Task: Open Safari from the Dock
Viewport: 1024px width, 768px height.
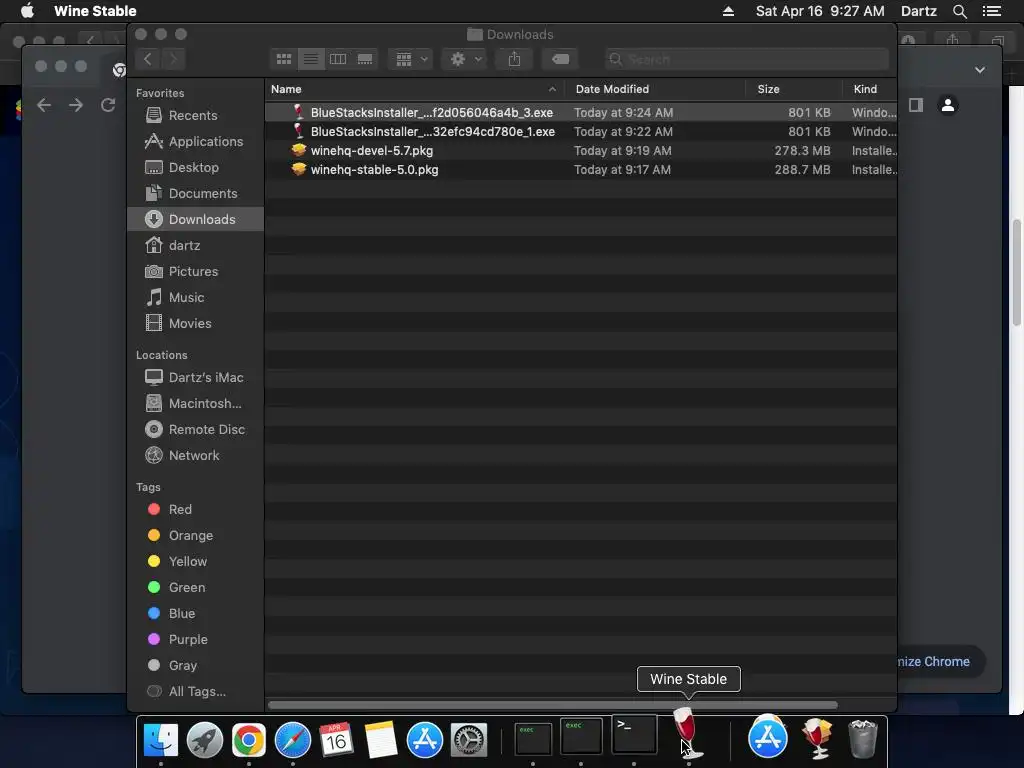Action: tap(293, 740)
